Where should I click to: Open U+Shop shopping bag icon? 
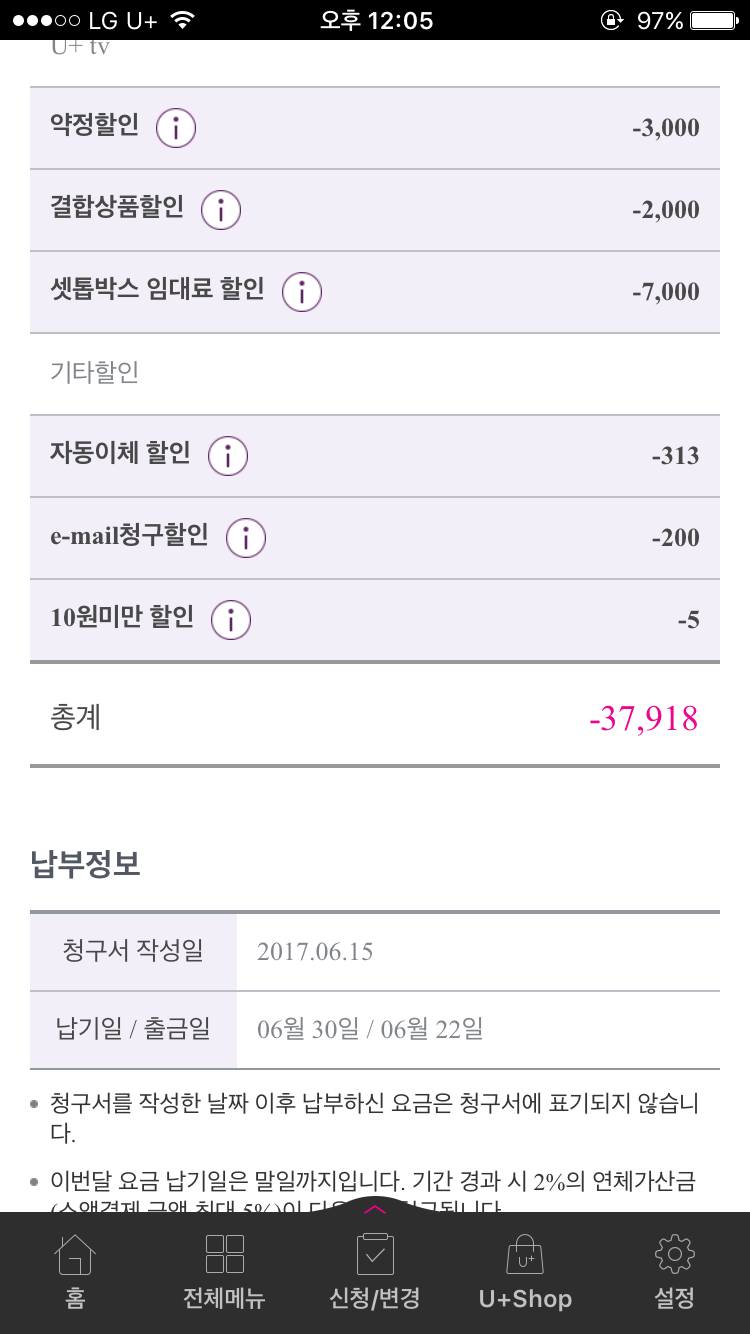525,1272
